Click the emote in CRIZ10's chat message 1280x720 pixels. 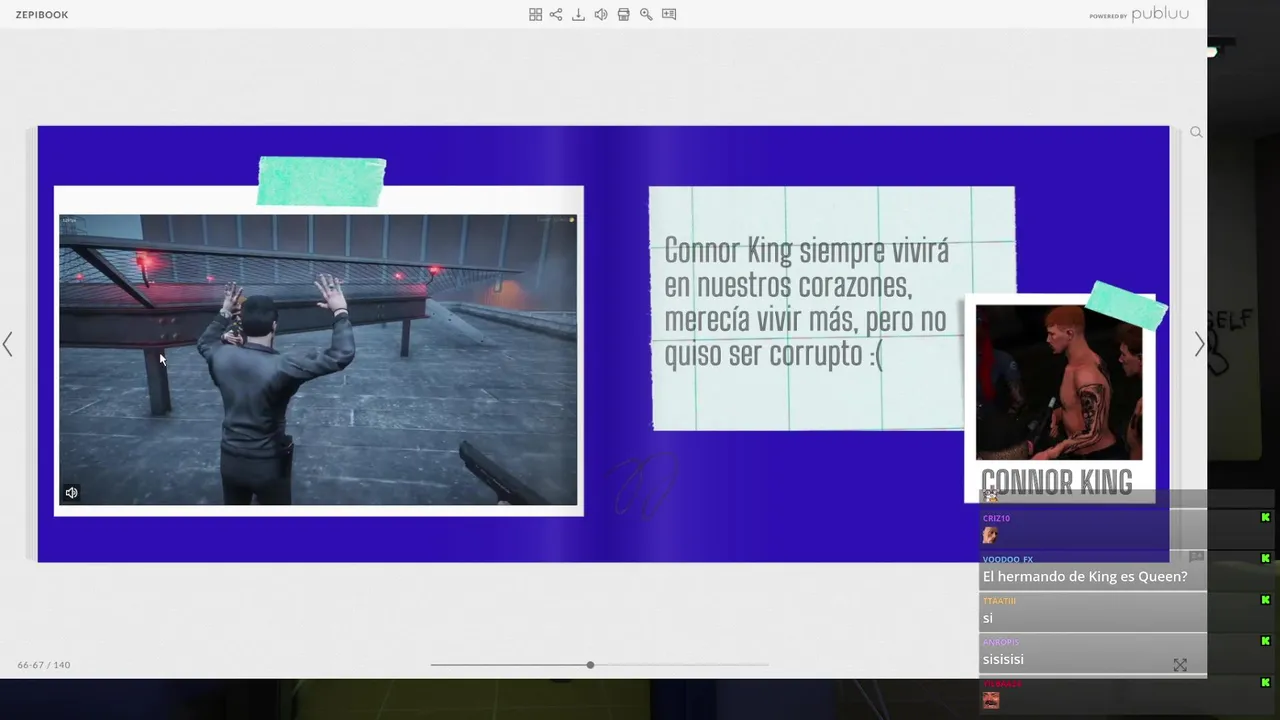tap(990, 535)
